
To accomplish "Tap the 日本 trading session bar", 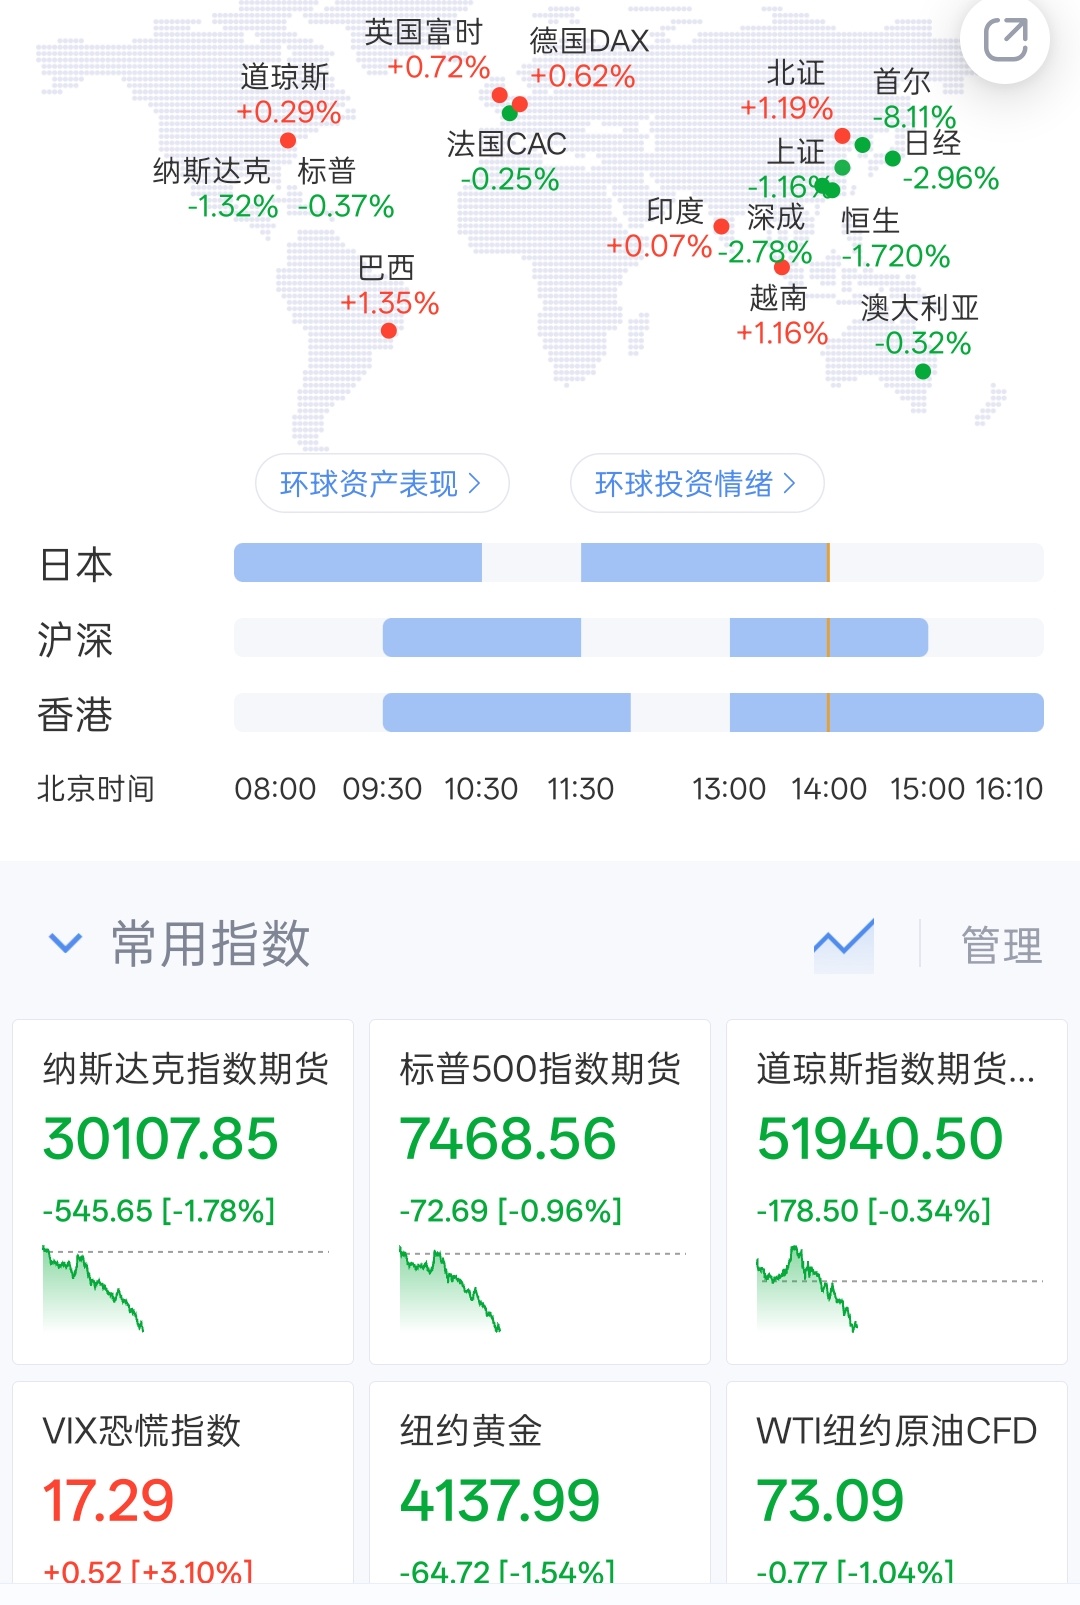I will pos(639,562).
